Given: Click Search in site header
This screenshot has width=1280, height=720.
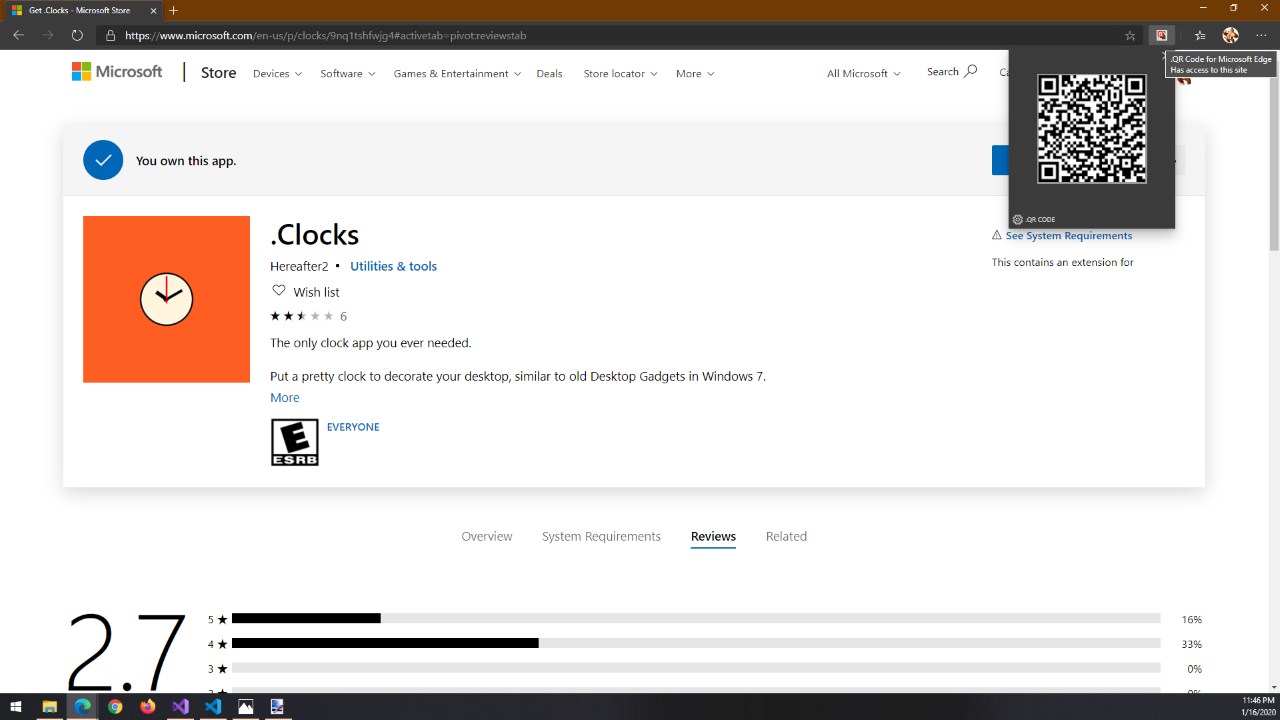Looking at the screenshot, I should coord(952,72).
